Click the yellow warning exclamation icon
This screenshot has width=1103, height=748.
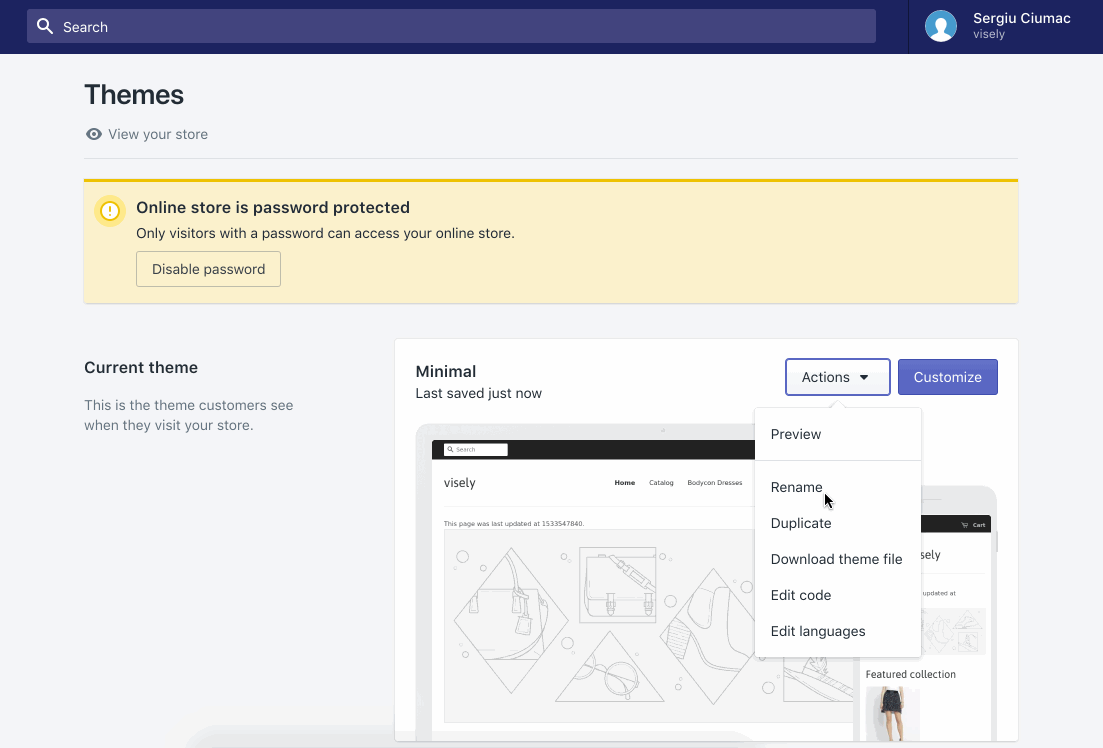coord(109,211)
